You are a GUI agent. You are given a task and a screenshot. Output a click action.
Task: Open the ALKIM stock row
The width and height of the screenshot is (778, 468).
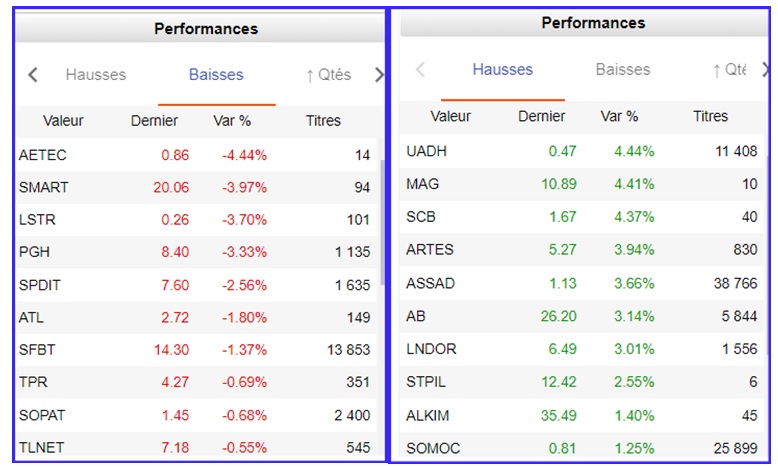pos(428,415)
